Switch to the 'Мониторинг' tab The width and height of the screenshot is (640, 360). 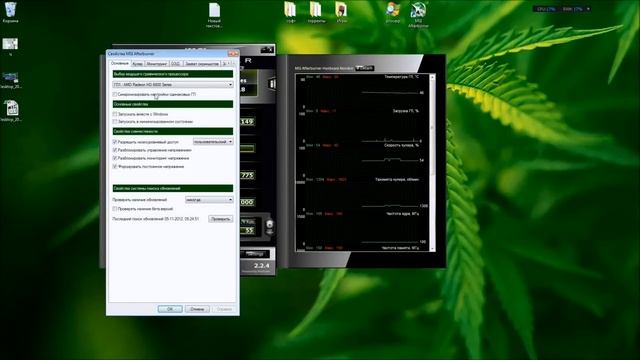pyautogui.click(x=156, y=64)
